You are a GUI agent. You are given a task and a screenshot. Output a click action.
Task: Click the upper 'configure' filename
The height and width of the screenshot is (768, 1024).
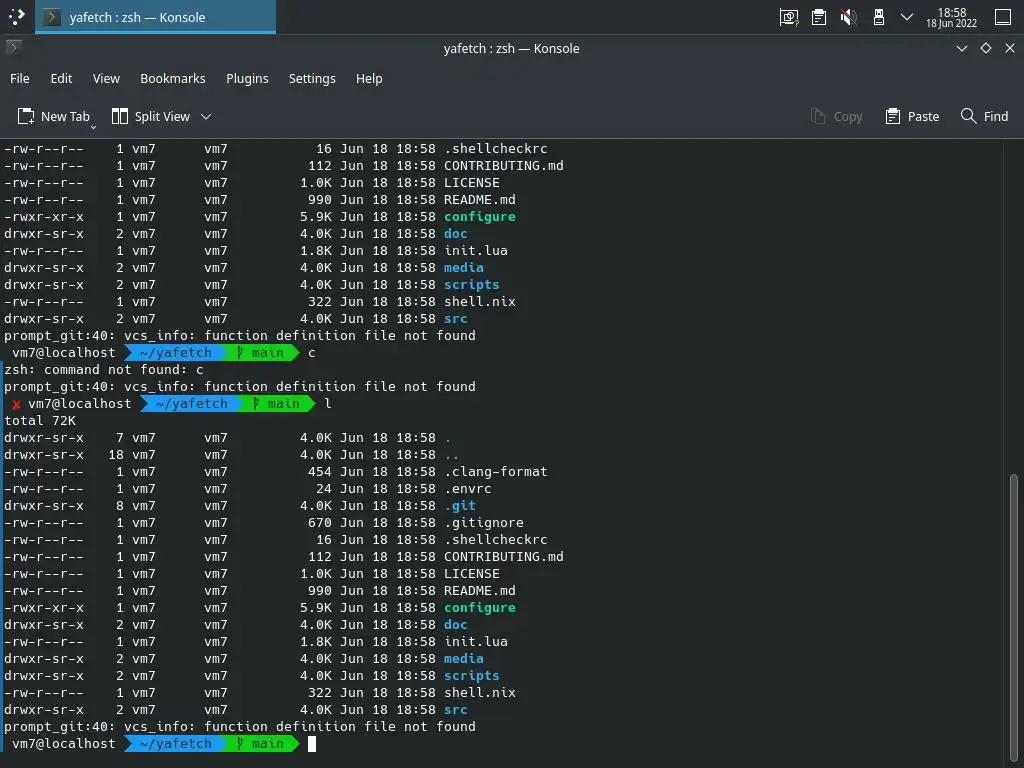coord(479,216)
